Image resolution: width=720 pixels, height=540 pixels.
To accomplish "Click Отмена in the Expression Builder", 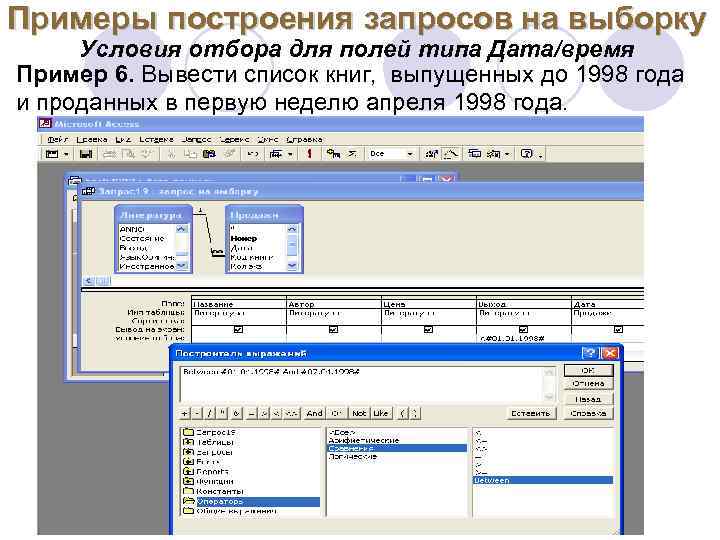I will (x=589, y=384).
